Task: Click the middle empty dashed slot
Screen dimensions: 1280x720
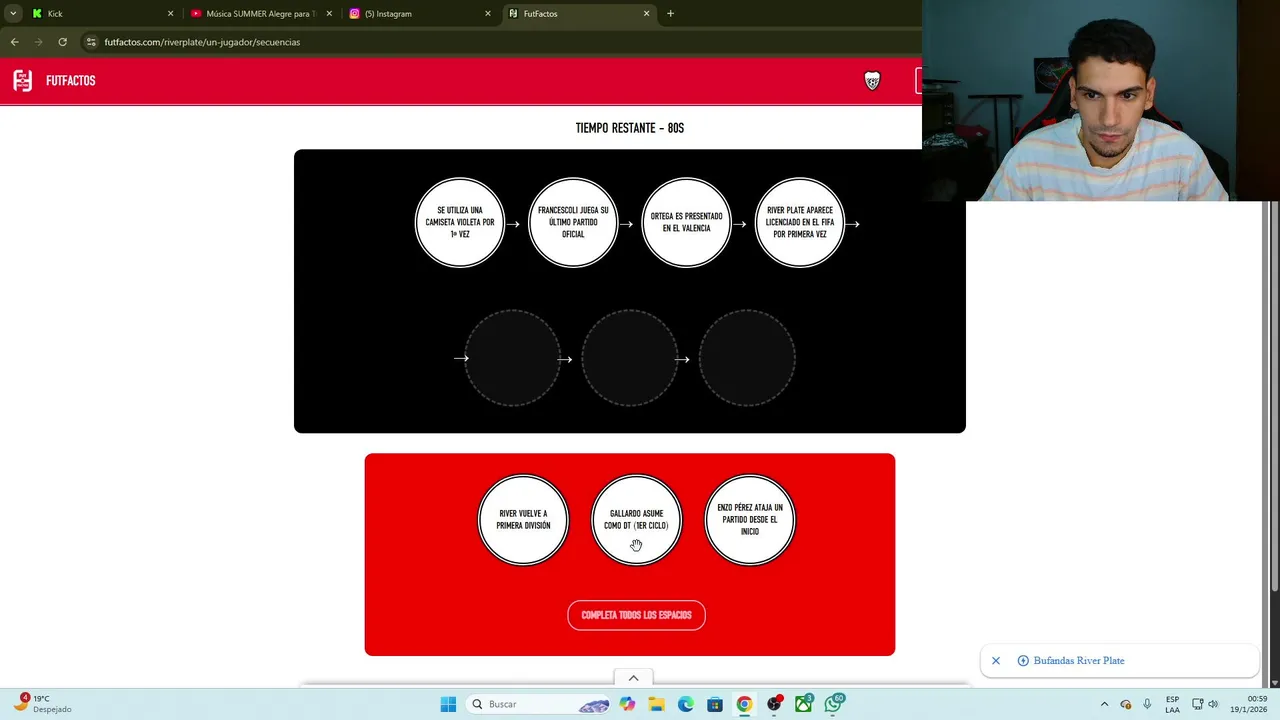Action: (x=630, y=358)
